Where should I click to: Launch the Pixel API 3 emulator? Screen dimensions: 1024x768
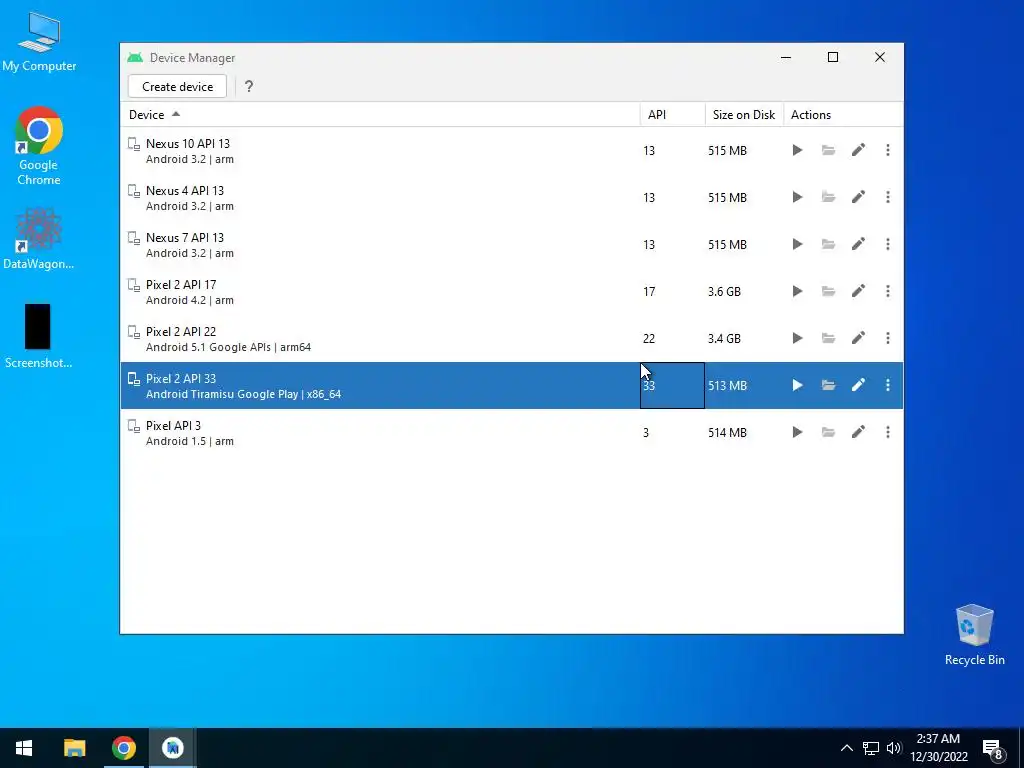pyautogui.click(x=797, y=432)
